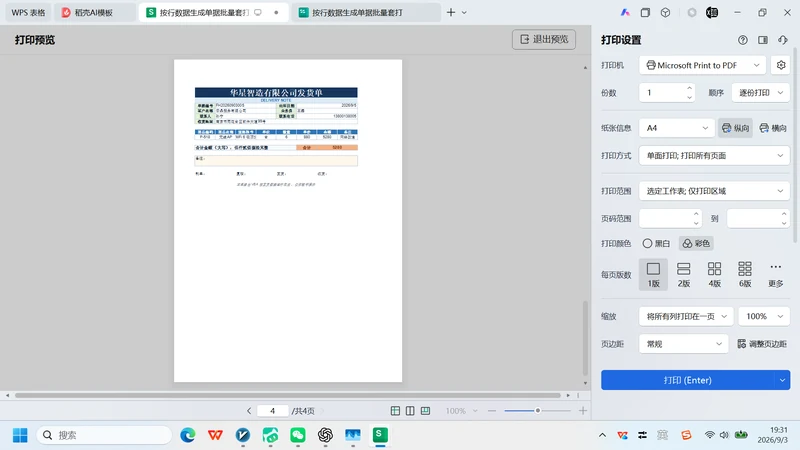Click the delivery note page thumbnail
The height and width of the screenshot is (450, 800).
click(x=288, y=220)
